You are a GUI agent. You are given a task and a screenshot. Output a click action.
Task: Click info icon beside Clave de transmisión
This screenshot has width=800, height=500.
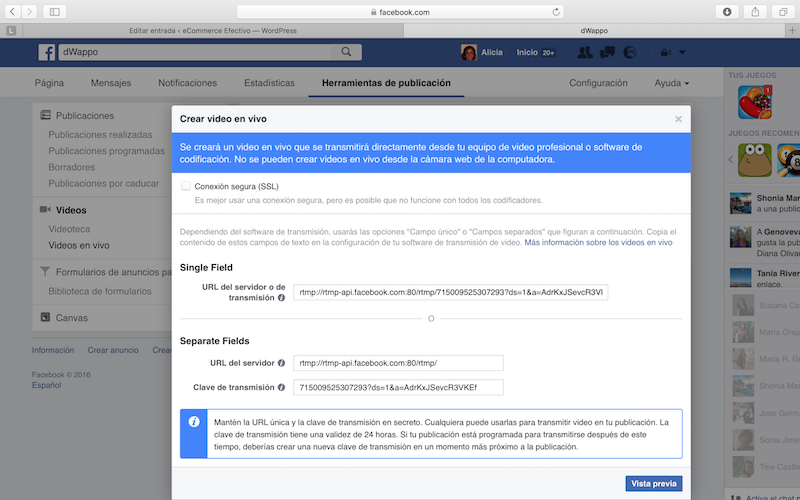tap(281, 387)
